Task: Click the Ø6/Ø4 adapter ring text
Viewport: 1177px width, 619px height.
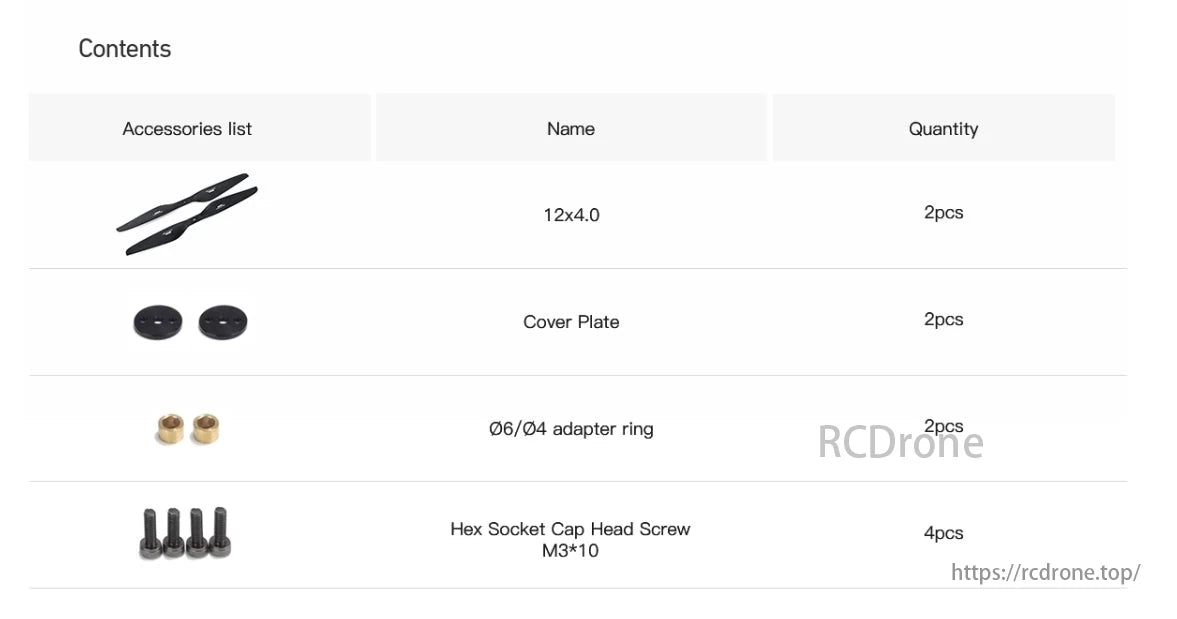Action: coord(571,429)
